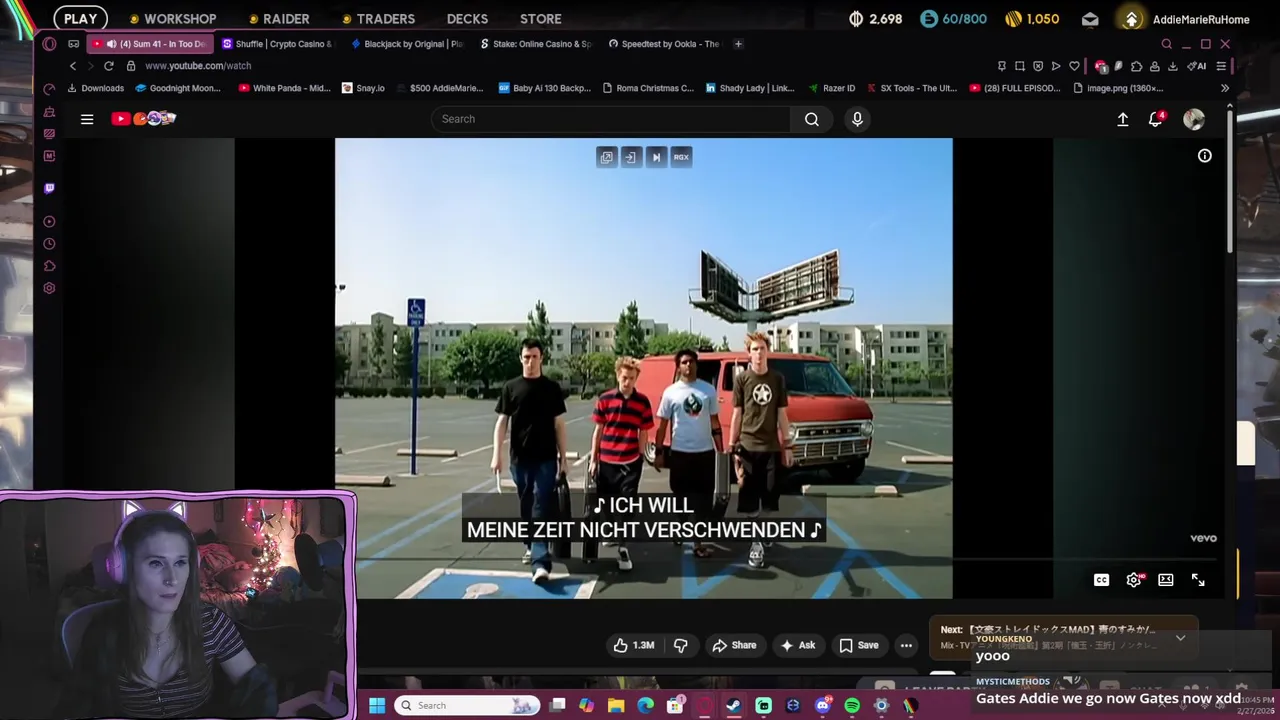Screen dimensions: 1280x720
Task: Open Easy Setup sliders icon
Action: (1221, 66)
